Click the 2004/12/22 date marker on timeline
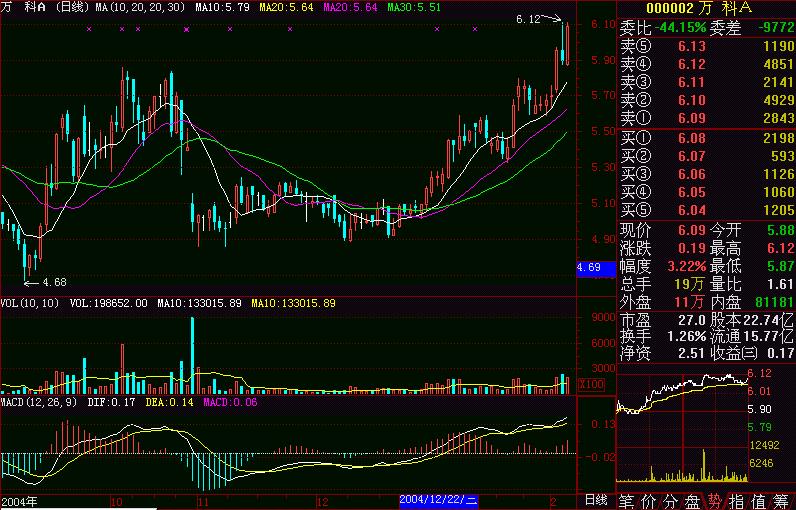Viewport: 796px width, 510px height. click(439, 499)
